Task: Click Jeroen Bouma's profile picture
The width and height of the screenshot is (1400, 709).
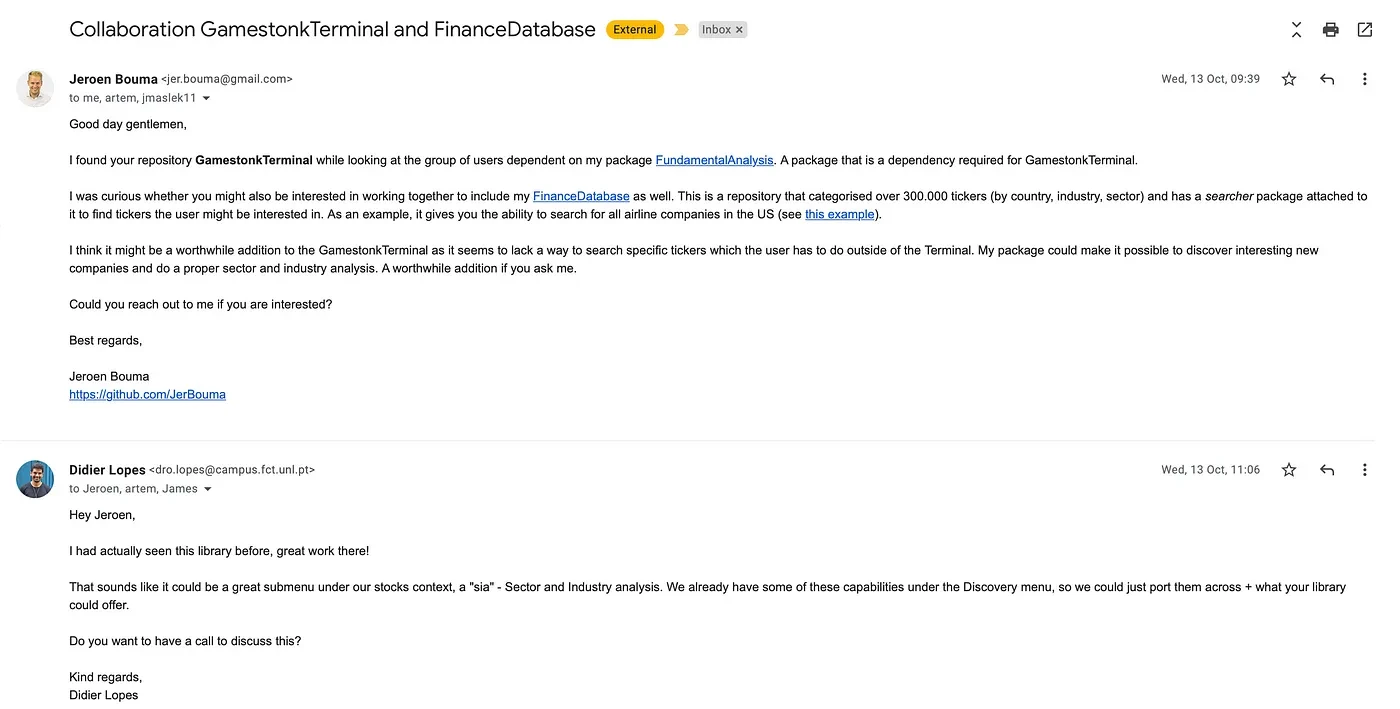Action: click(x=35, y=88)
